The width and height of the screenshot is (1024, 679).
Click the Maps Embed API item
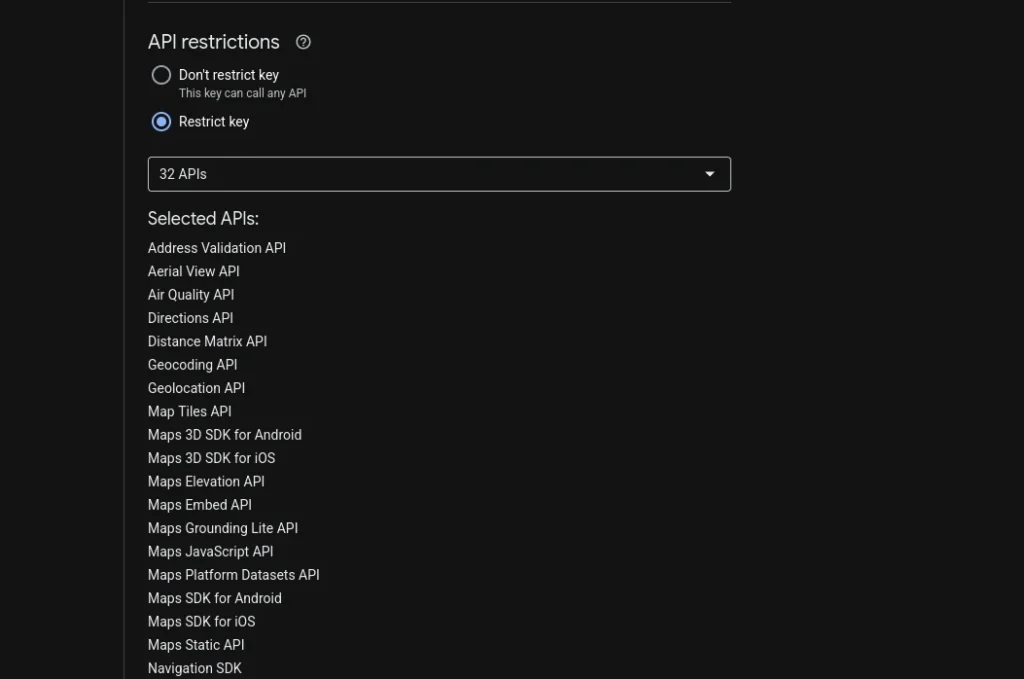[x=200, y=505]
